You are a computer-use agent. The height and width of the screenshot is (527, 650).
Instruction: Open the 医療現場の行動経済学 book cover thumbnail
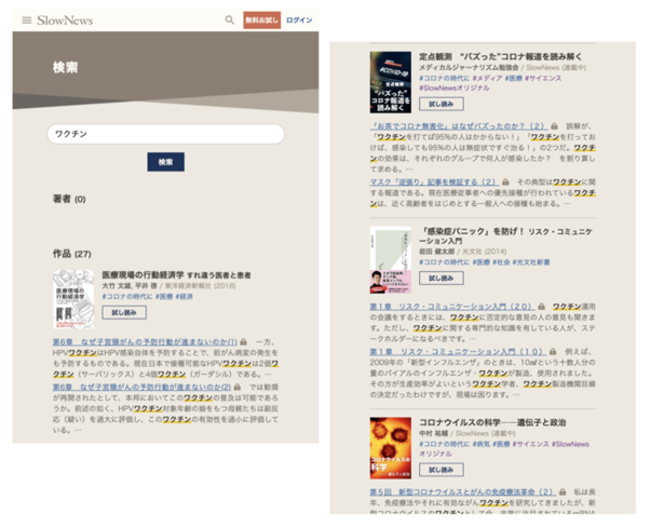[73, 295]
